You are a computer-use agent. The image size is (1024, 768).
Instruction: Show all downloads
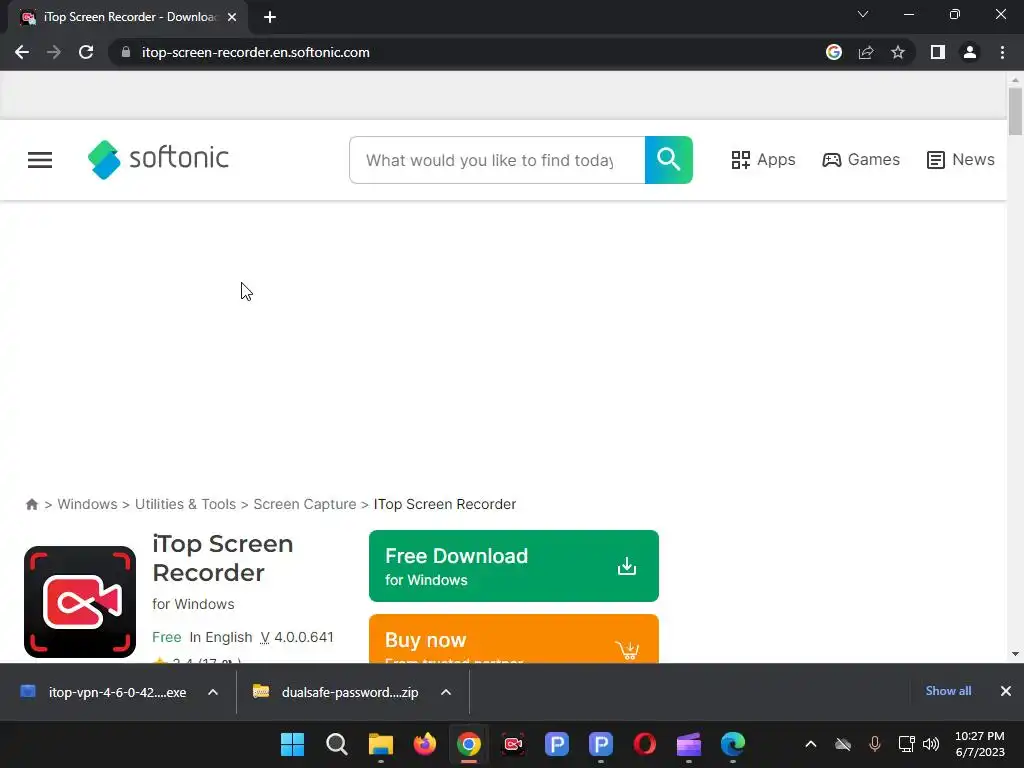click(x=948, y=691)
